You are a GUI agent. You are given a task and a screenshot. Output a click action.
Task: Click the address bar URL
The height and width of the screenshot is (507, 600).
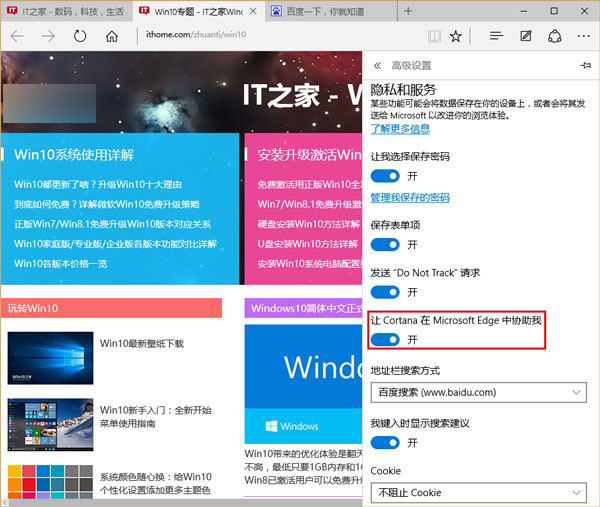196,34
